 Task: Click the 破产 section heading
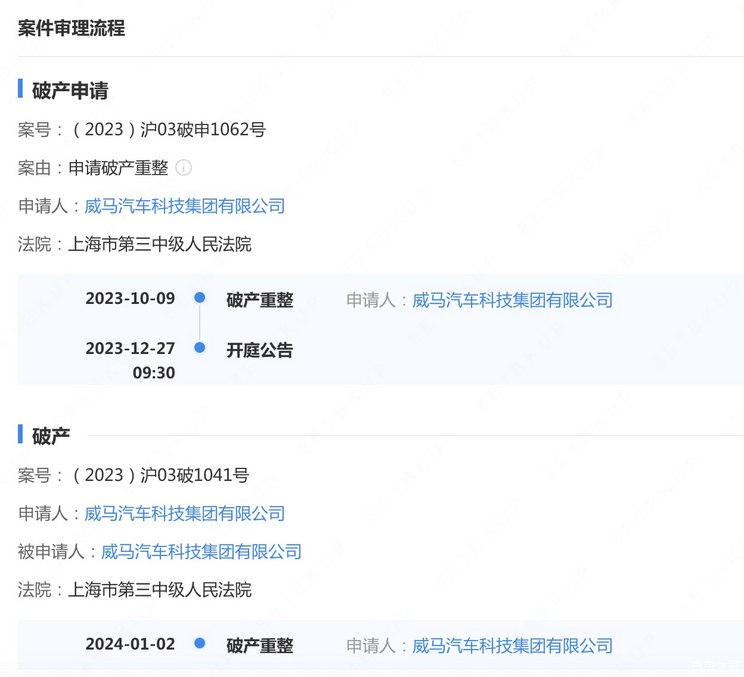[51, 436]
